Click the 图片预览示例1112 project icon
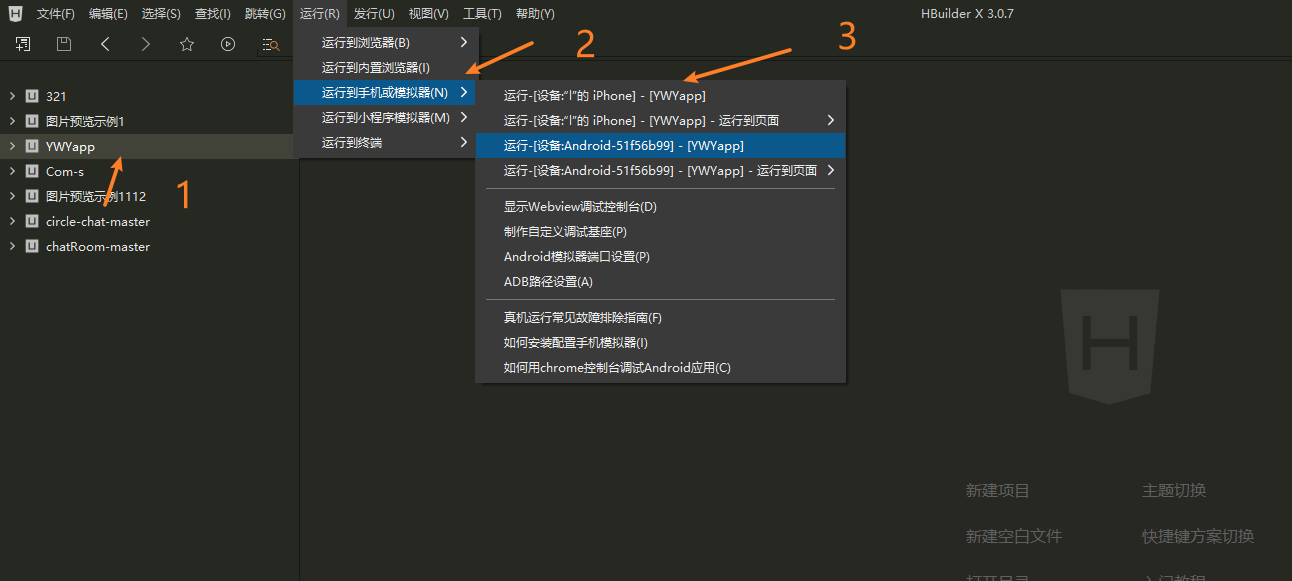This screenshot has height=581, width=1292. (x=32, y=196)
